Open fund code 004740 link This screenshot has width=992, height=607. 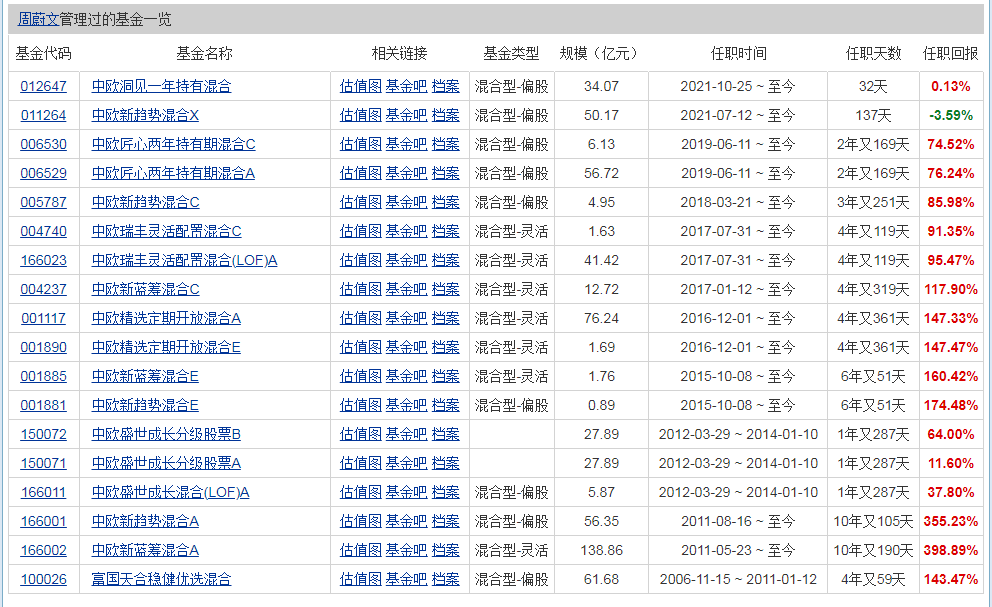(x=44, y=232)
